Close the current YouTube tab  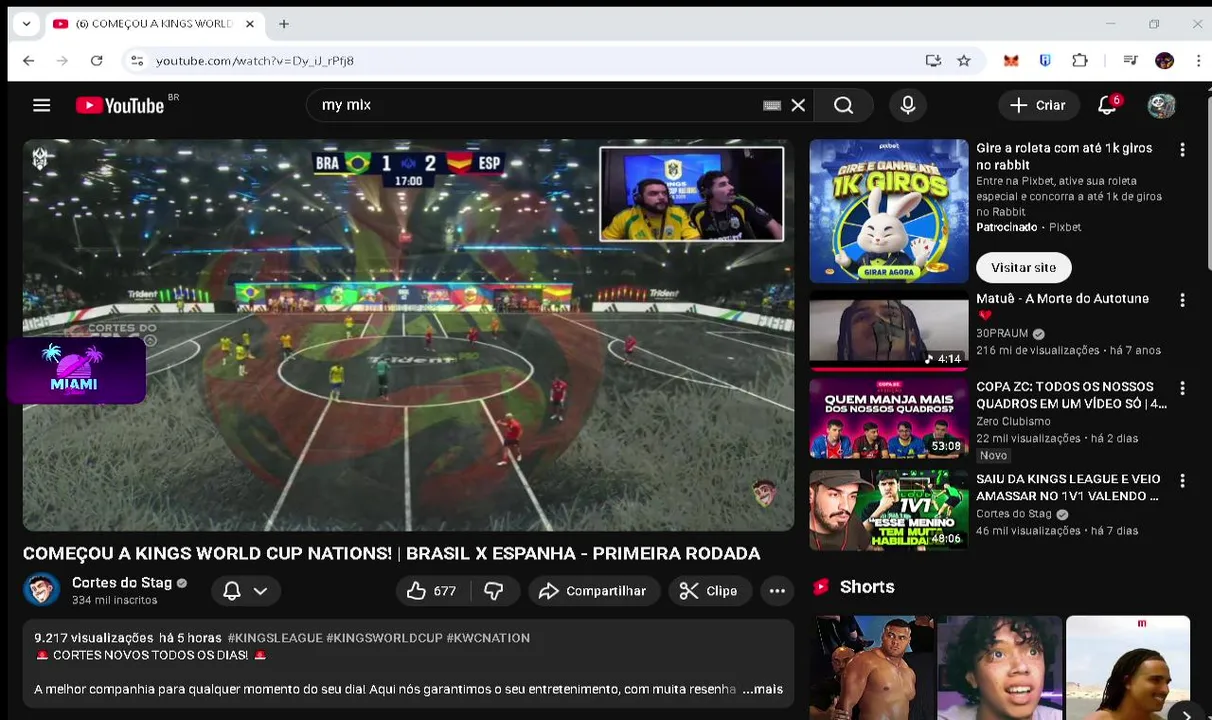250,24
